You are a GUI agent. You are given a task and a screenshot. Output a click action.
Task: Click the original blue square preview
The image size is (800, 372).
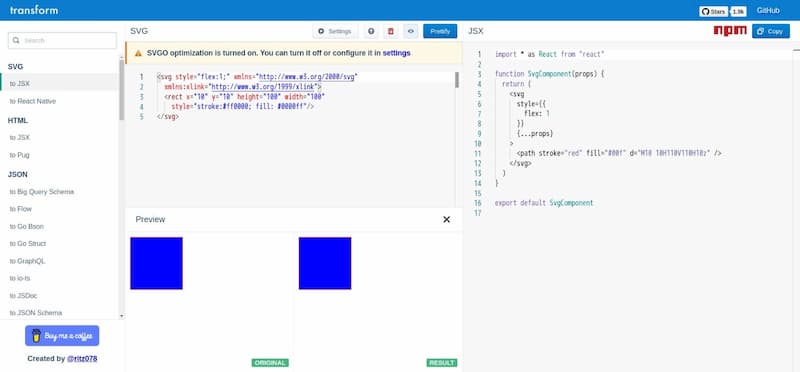point(157,263)
